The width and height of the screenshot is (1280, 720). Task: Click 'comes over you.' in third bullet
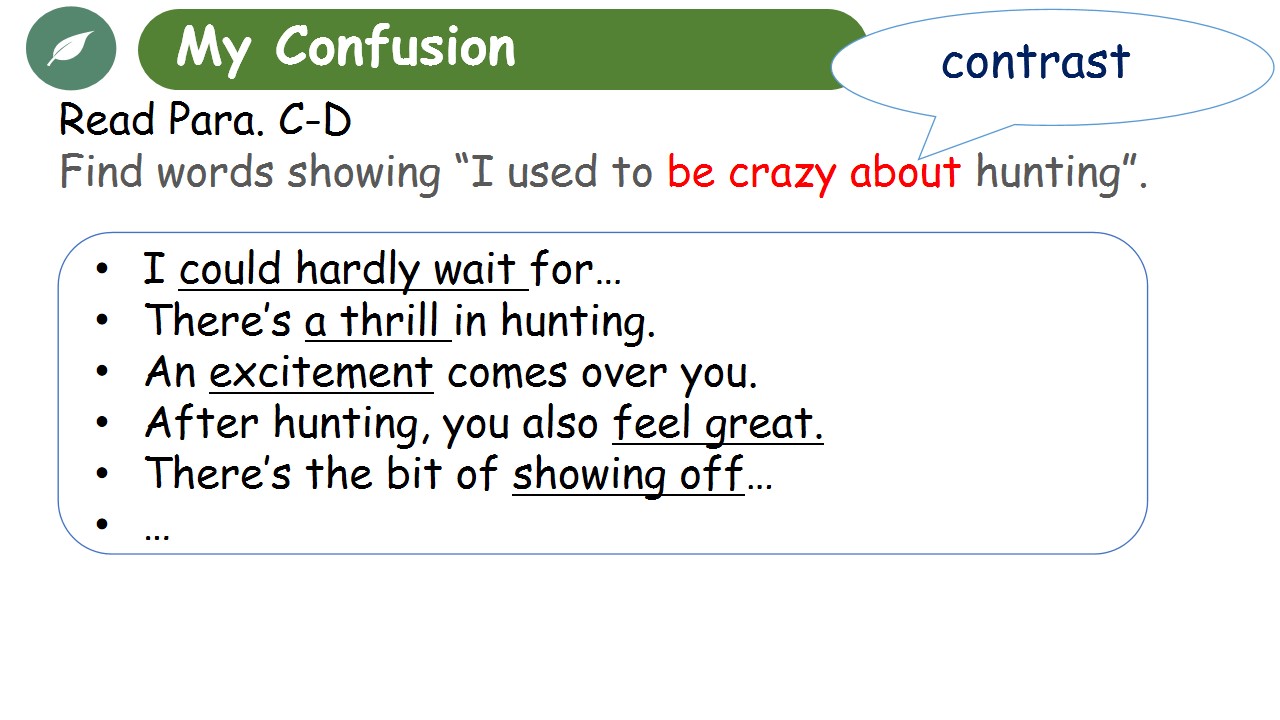(x=603, y=373)
